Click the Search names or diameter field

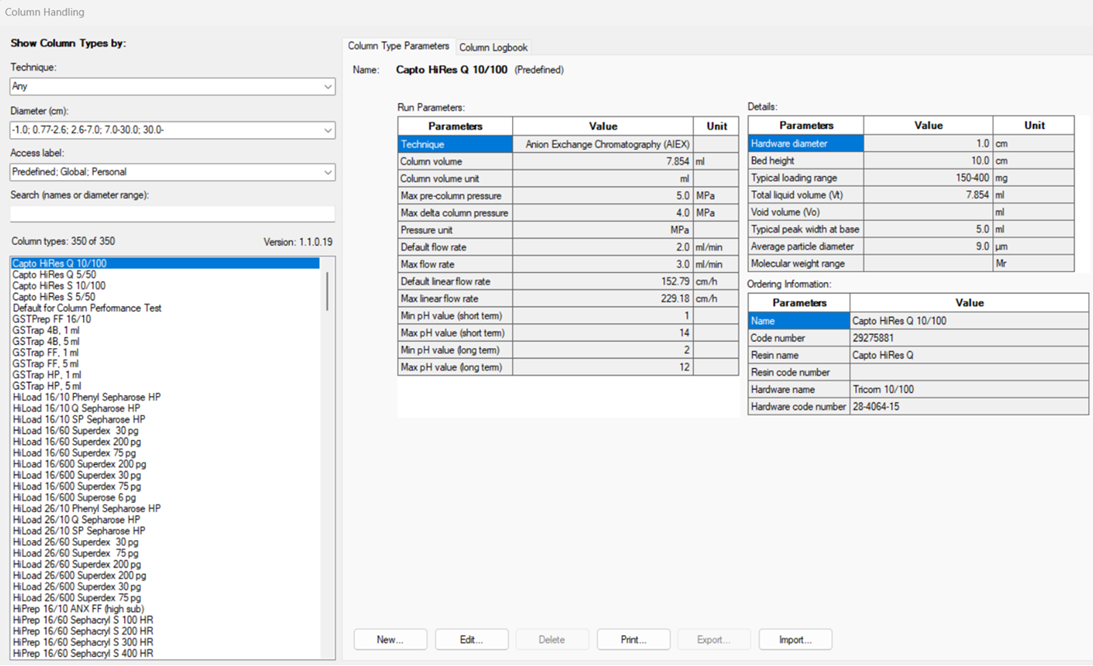point(172,214)
